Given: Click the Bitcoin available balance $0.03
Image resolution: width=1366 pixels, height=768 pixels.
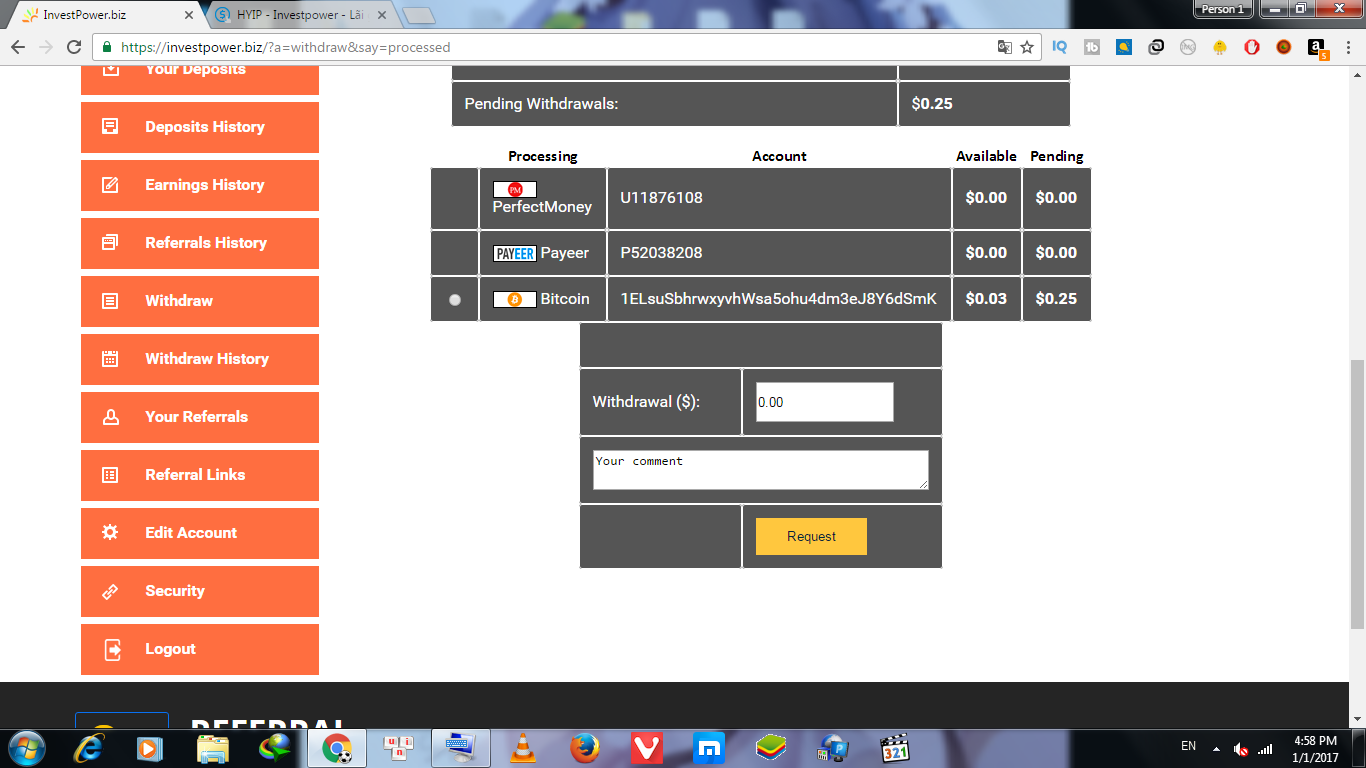Looking at the screenshot, I should (986, 299).
